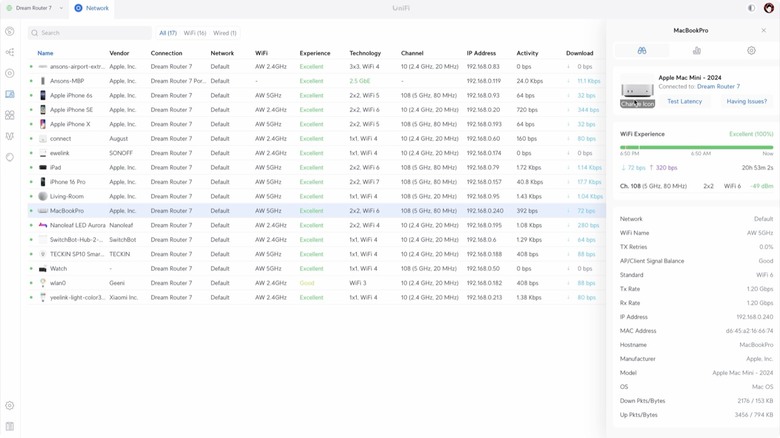Sort table by Activity column
This screenshot has width=780, height=438.
coord(527,53)
